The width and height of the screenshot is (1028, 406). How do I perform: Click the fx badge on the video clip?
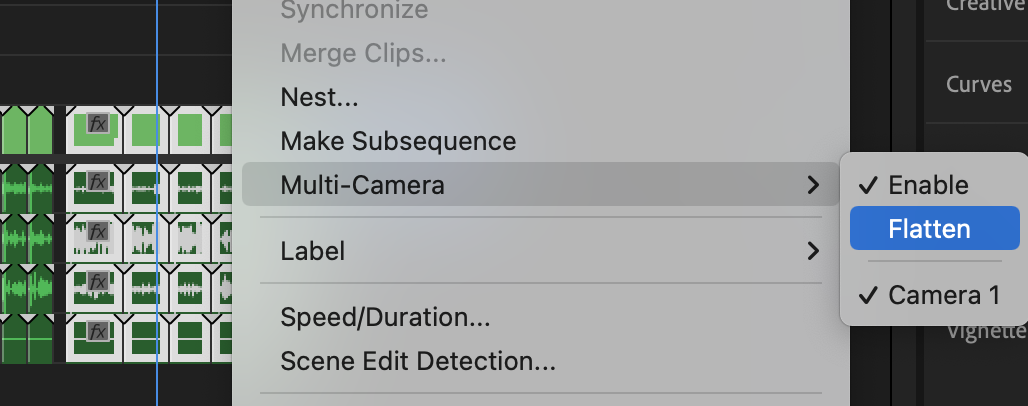point(98,123)
